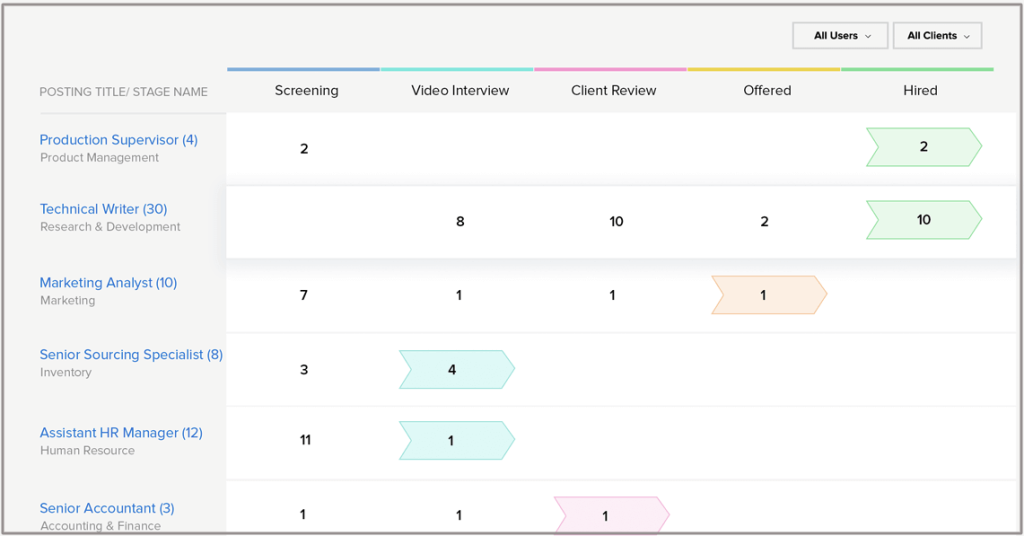The width and height of the screenshot is (1024, 536).
Task: Click Senior Sourcing Specialist Screening count 3
Action: tap(304, 370)
